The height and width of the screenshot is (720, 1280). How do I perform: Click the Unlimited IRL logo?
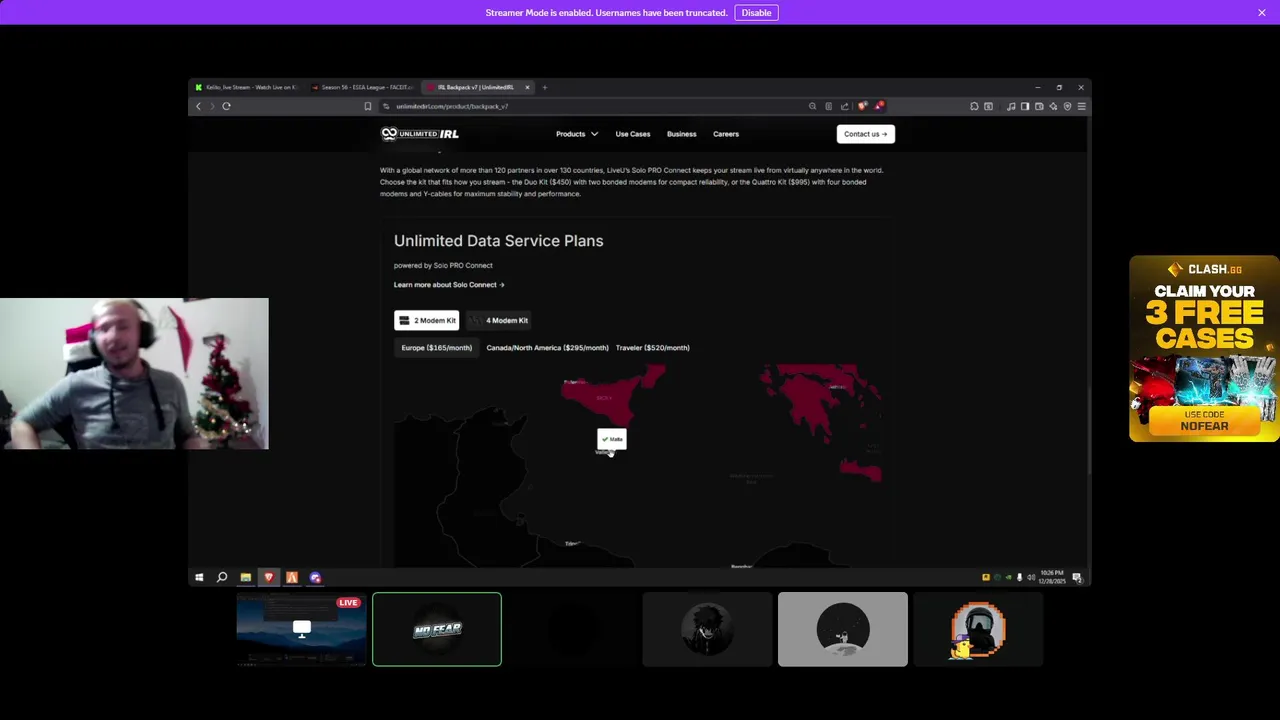point(420,134)
